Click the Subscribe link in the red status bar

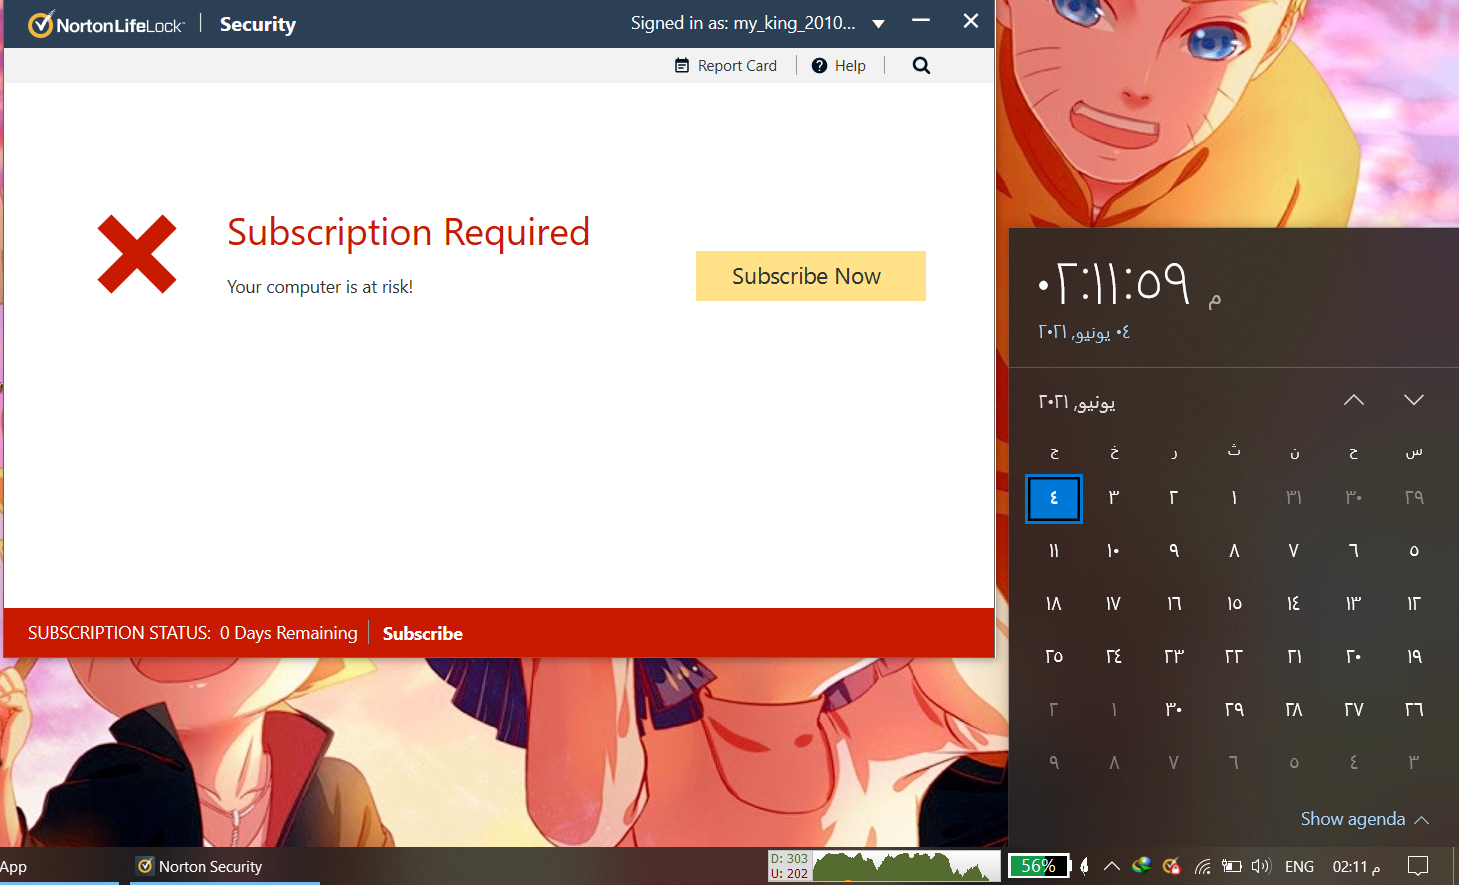click(x=423, y=633)
